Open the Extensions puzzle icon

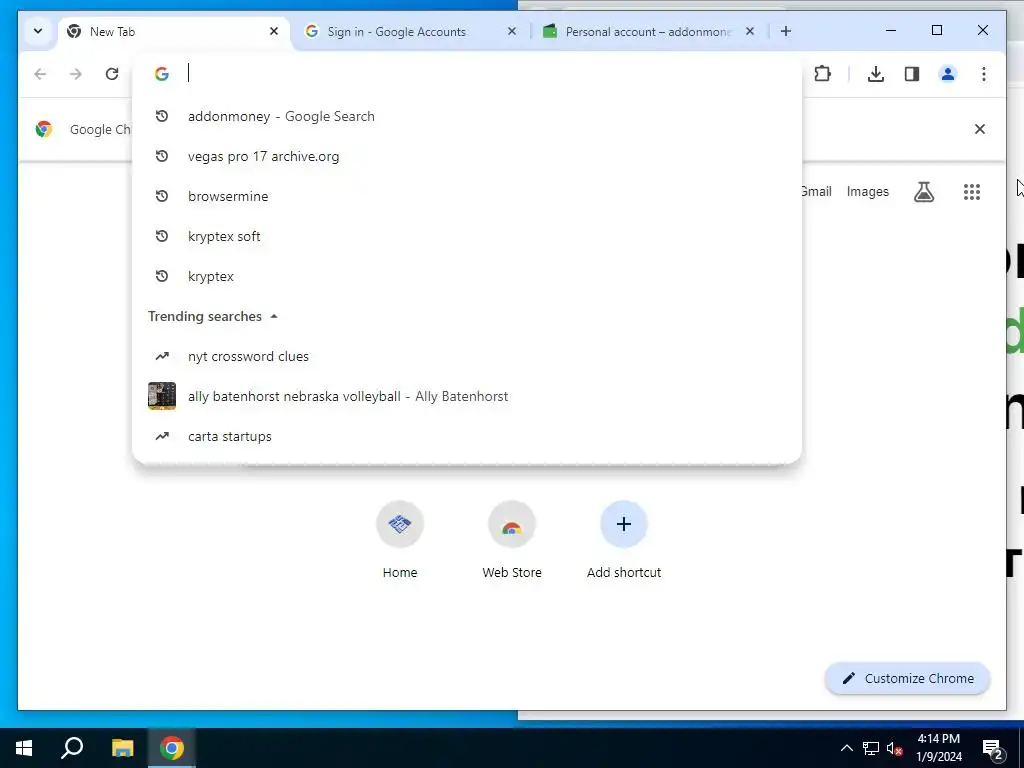(x=823, y=74)
